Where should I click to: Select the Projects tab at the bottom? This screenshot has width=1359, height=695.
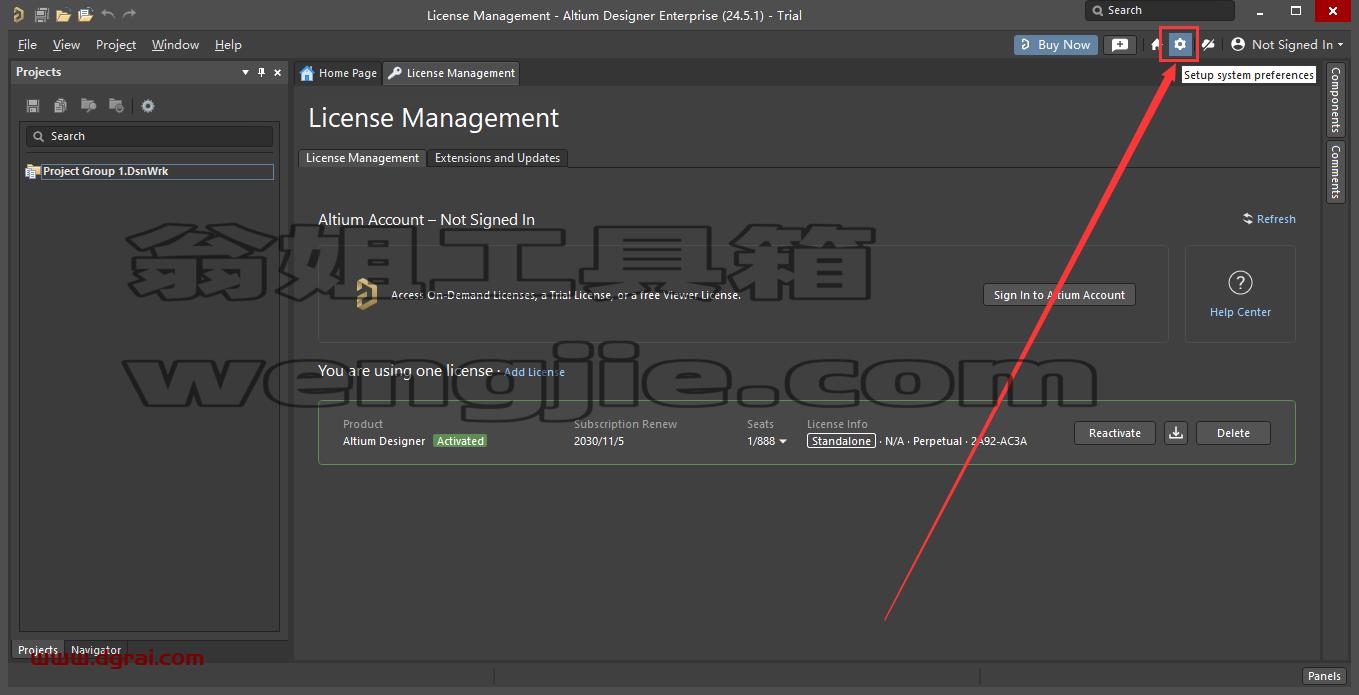38,650
